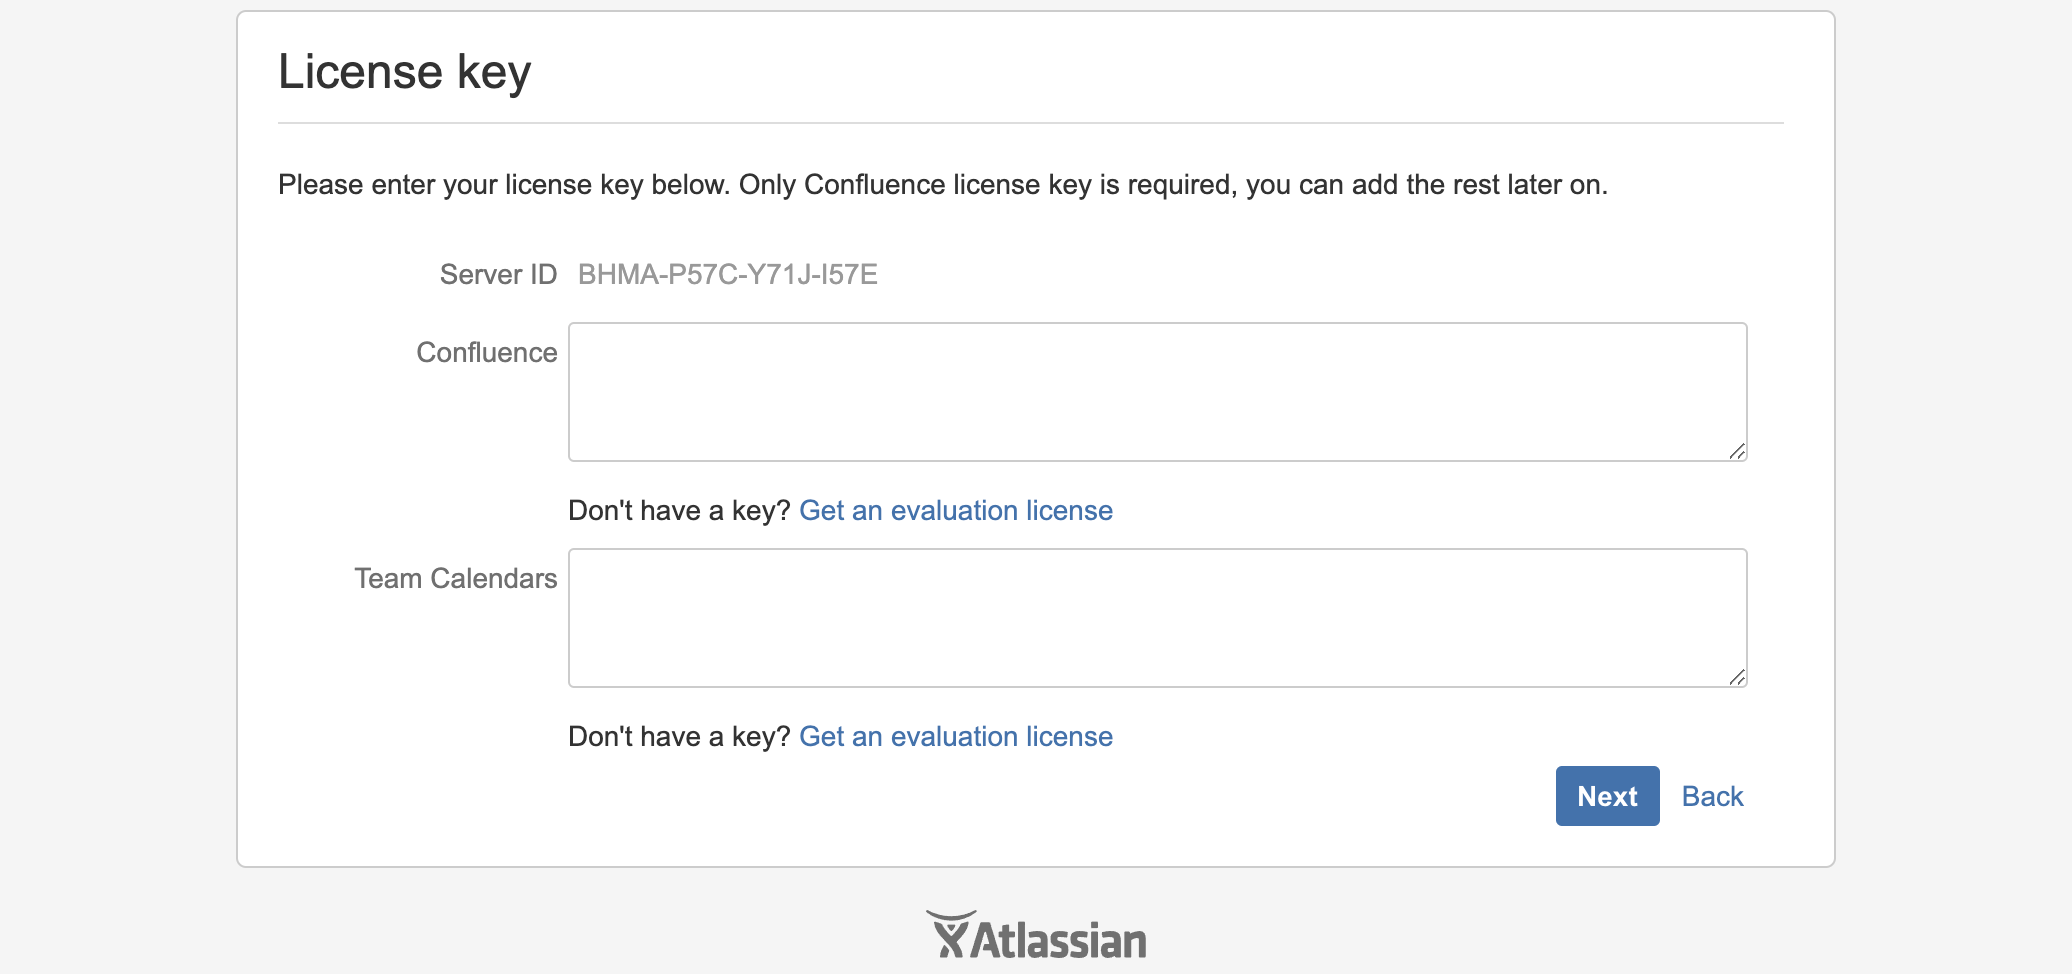The width and height of the screenshot is (2072, 974).
Task: Click the Server ID label
Action: 498,275
